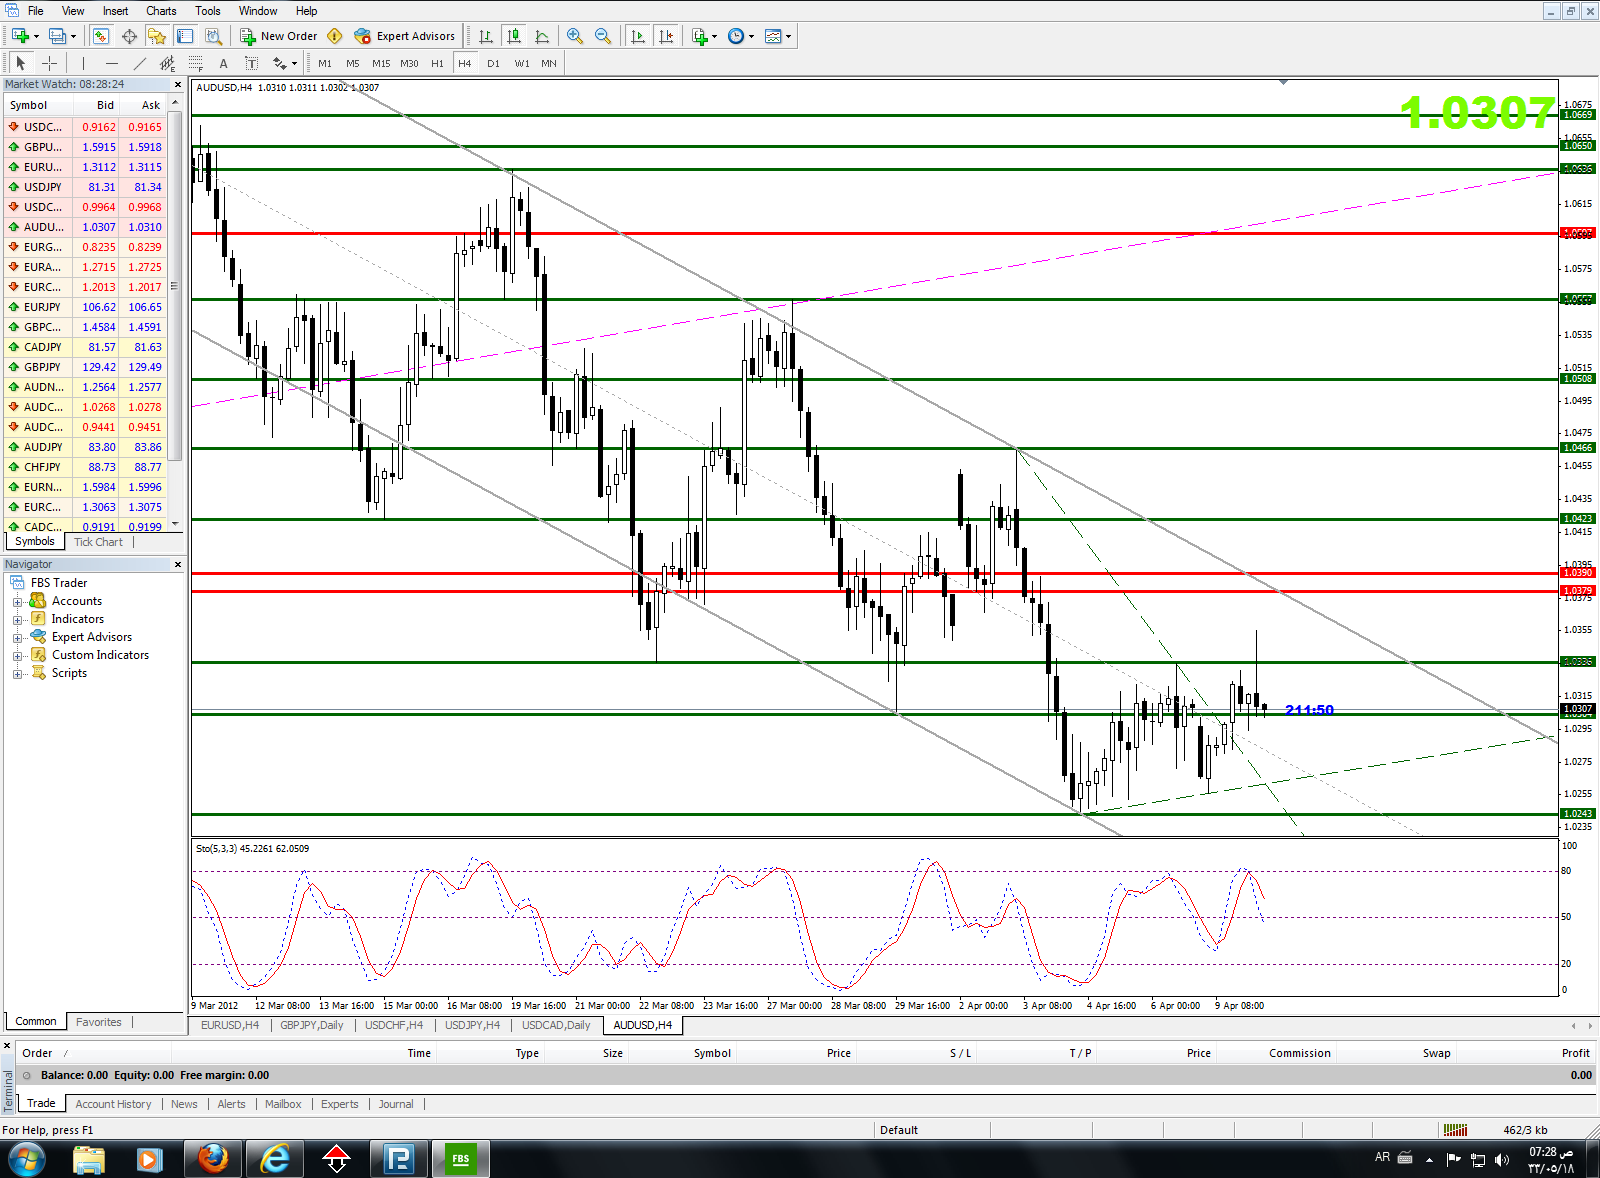This screenshot has height=1178, width=1600.
Task: Select the Equidistant Channel tool
Action: pyautogui.click(x=167, y=63)
